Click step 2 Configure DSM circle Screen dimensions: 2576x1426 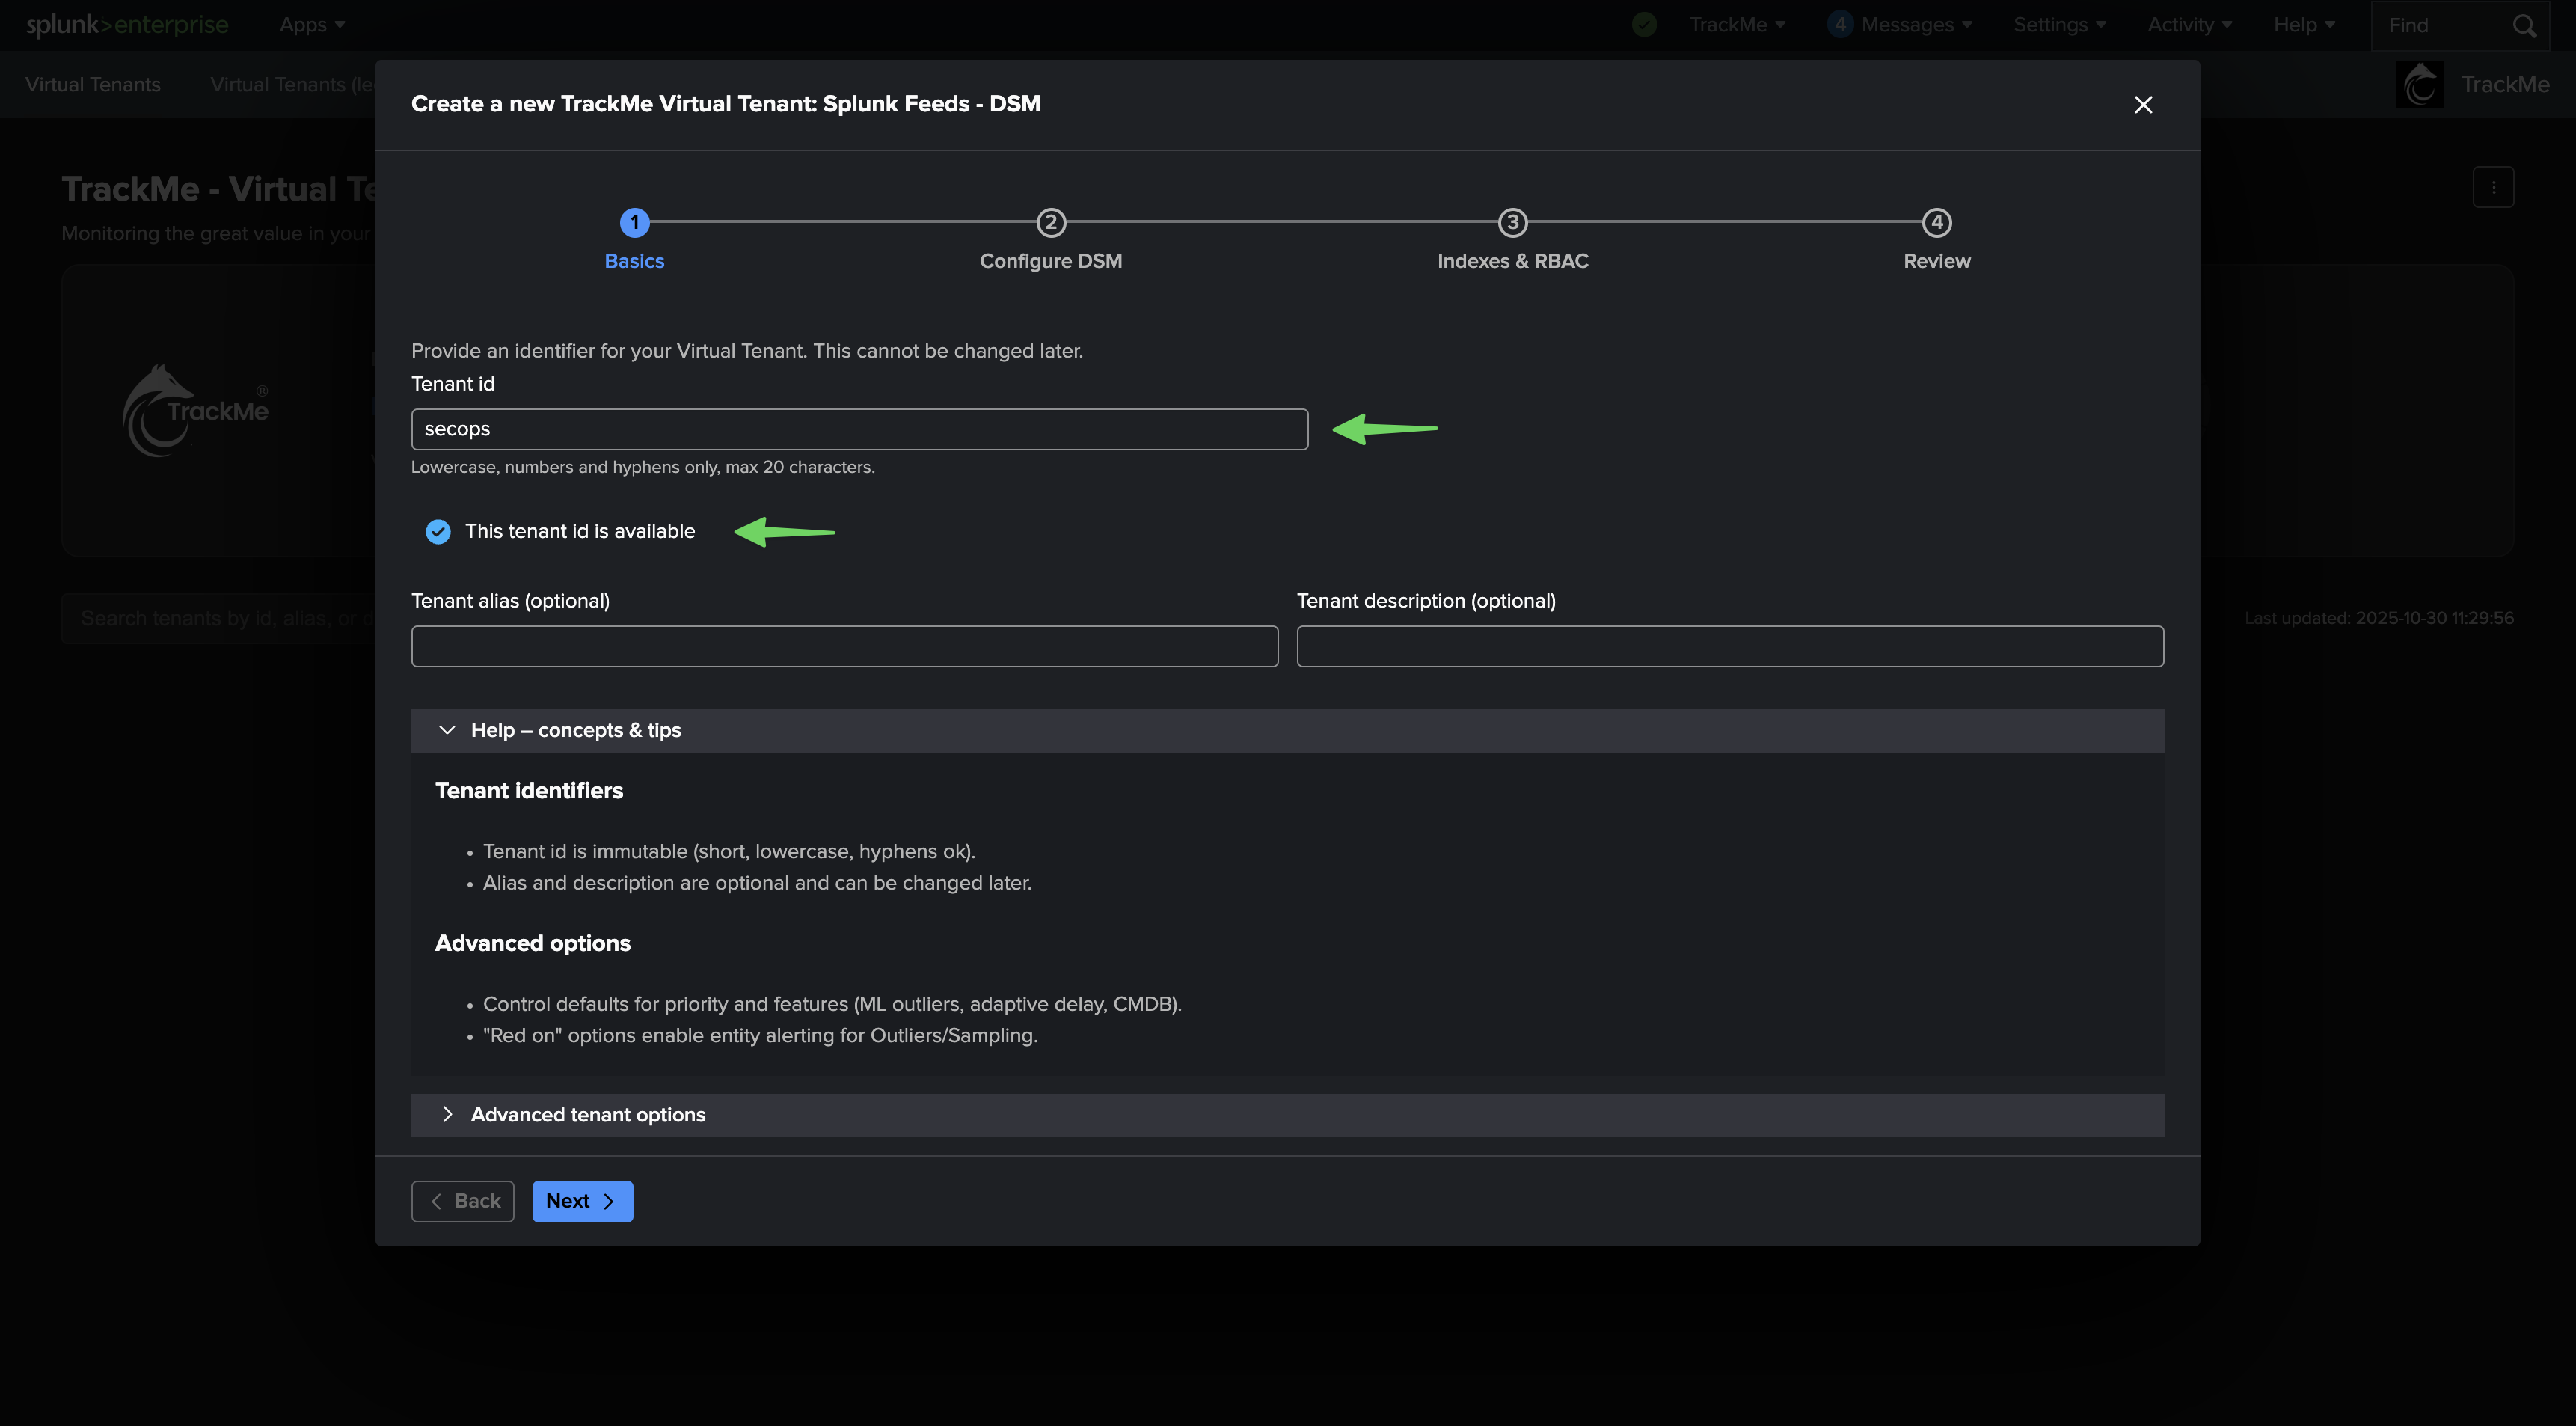point(1050,222)
